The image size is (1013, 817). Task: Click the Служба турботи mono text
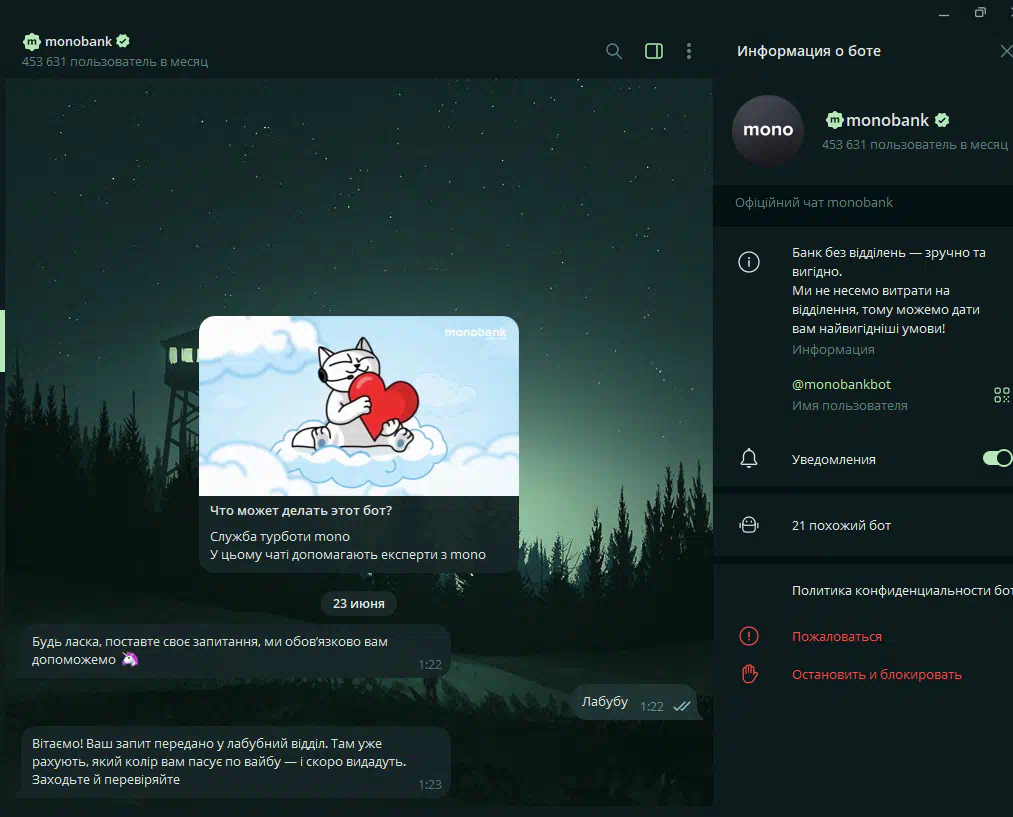(280, 536)
